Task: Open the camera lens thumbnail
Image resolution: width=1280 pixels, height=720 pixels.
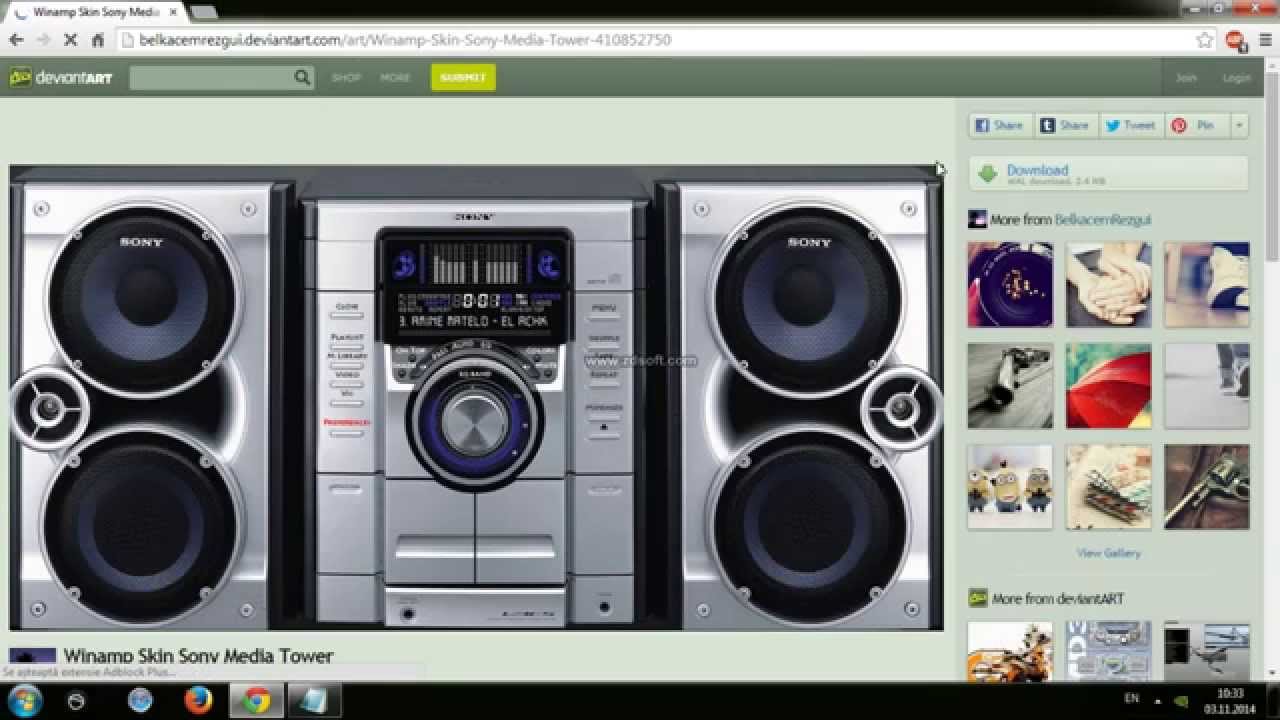Action: pyautogui.click(x=1010, y=284)
